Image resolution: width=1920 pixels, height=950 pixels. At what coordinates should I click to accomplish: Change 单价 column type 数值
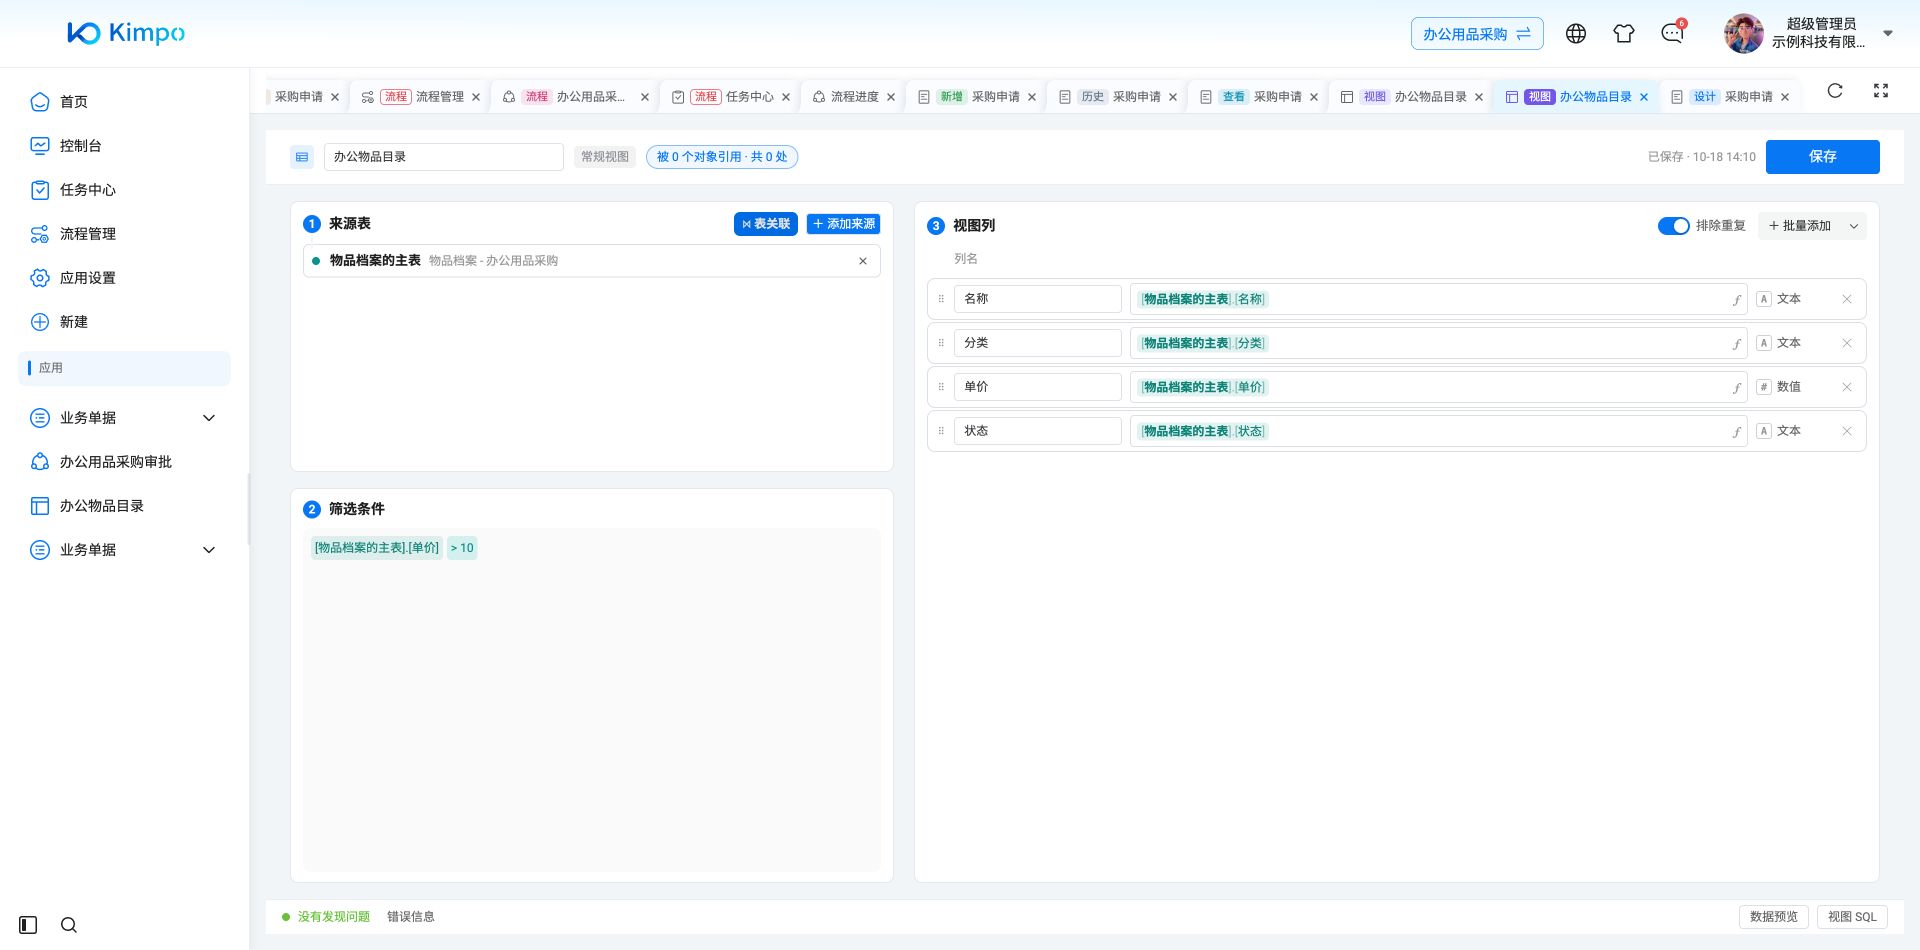(1780, 387)
